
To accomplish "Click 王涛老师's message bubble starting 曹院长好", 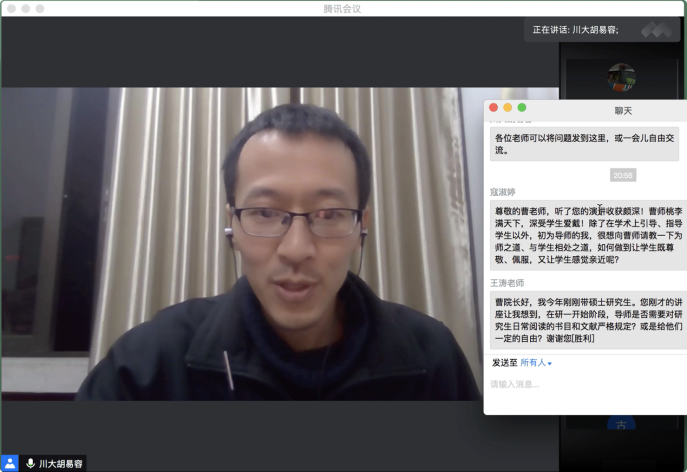I will click(588, 319).
